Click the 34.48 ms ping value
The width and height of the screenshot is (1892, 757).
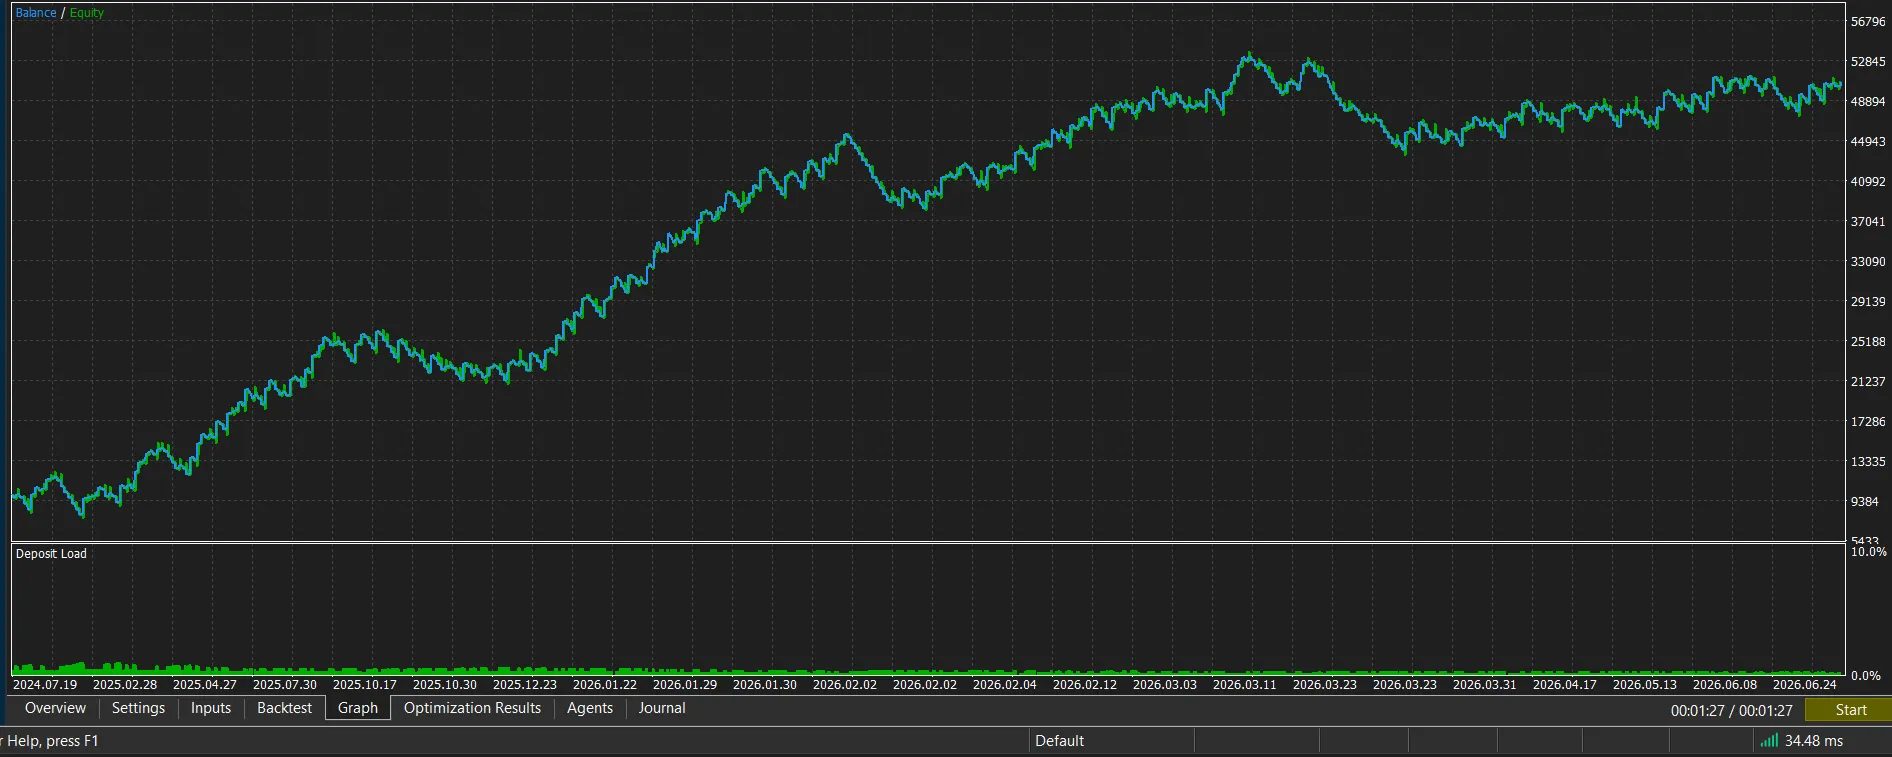(1814, 741)
